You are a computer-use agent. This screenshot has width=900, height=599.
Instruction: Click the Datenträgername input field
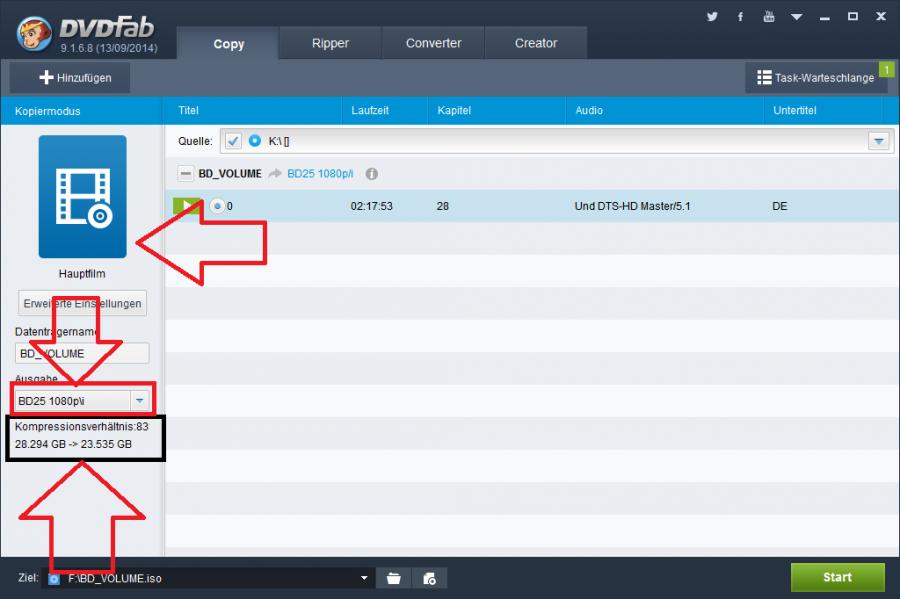point(82,353)
